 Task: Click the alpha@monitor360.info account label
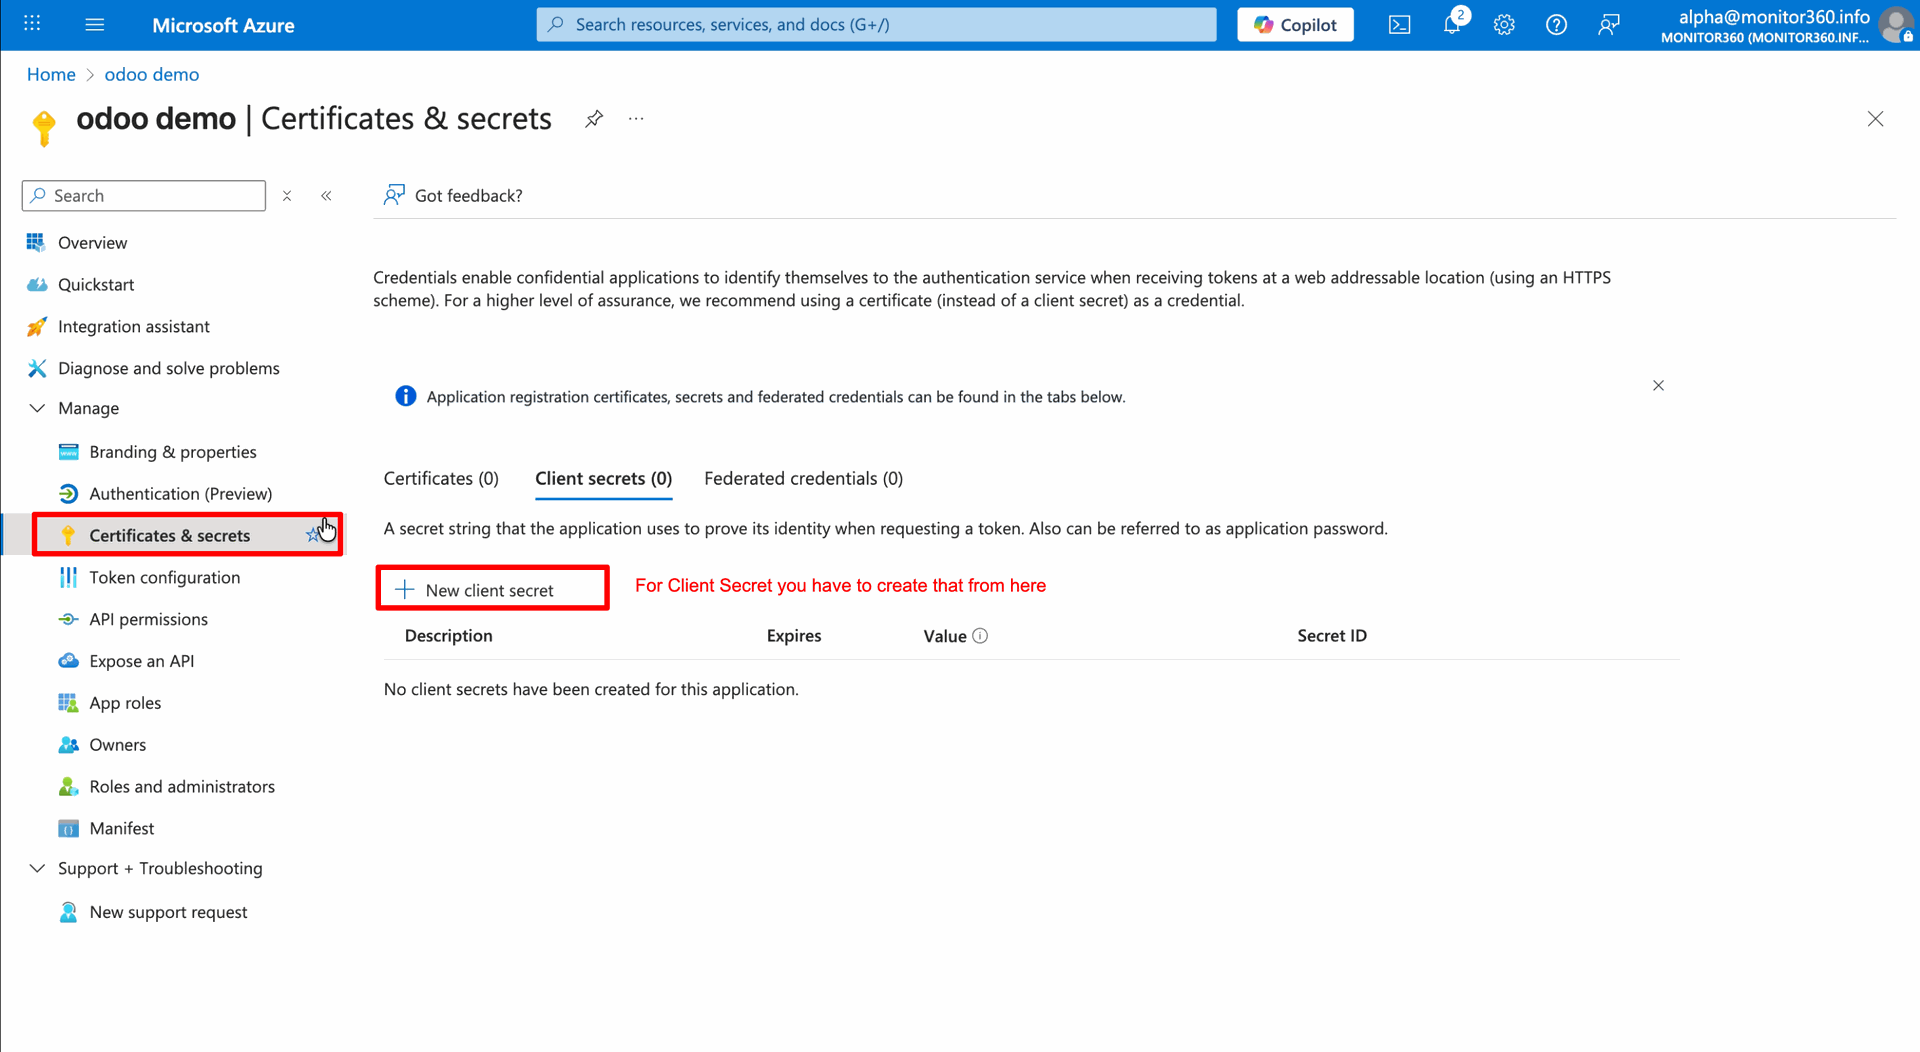pyautogui.click(x=1773, y=17)
